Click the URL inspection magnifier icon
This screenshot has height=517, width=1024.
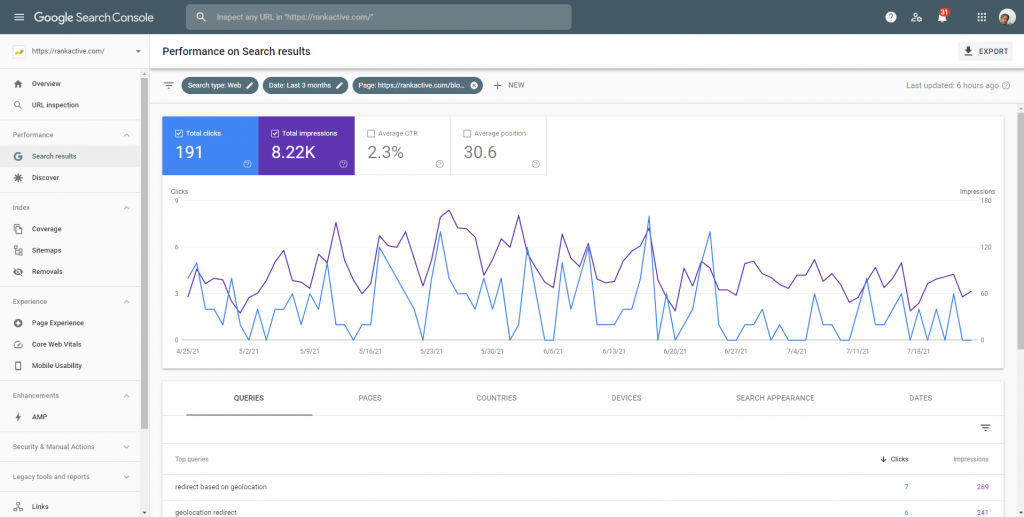(18, 105)
